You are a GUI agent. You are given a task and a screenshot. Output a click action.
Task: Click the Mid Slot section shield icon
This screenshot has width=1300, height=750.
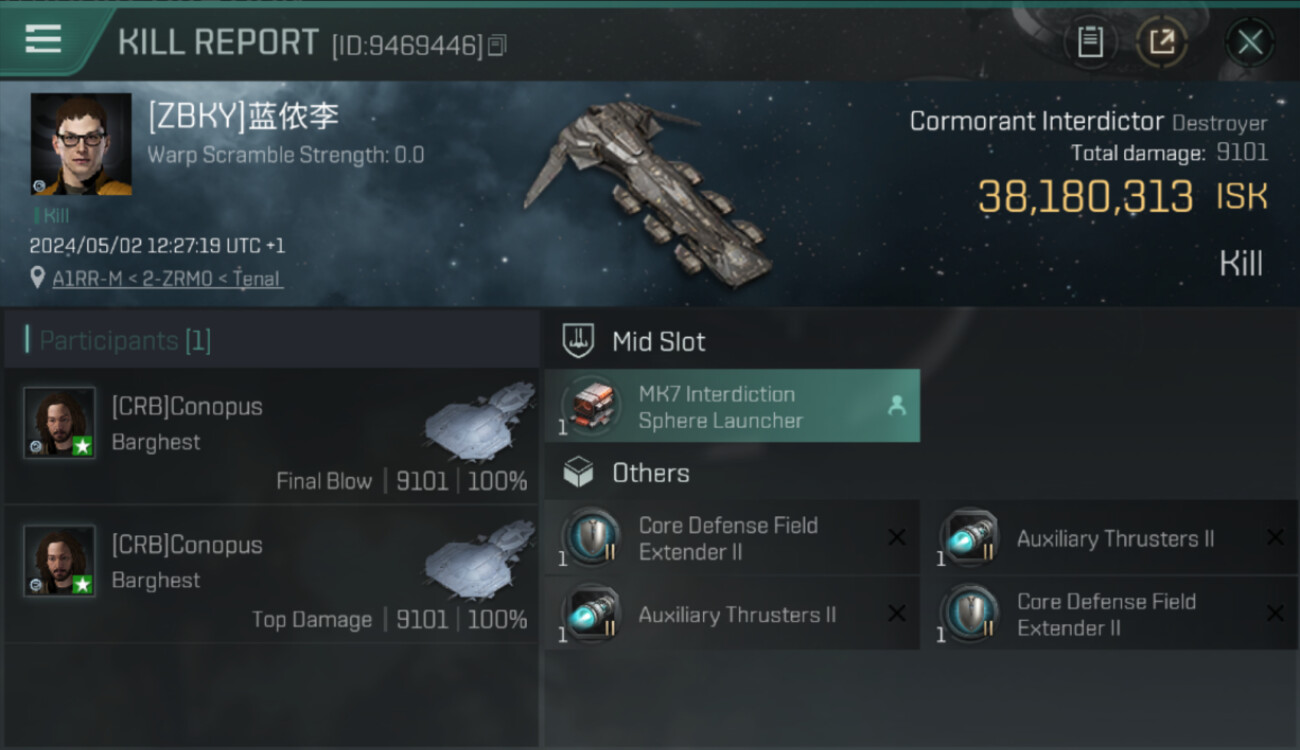578,341
